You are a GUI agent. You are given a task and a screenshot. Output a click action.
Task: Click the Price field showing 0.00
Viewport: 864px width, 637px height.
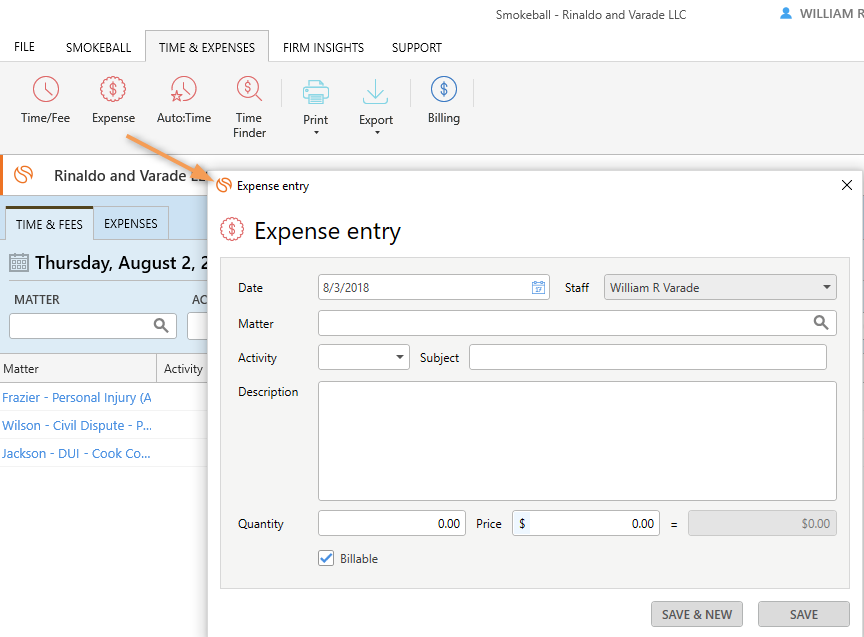tap(586, 523)
